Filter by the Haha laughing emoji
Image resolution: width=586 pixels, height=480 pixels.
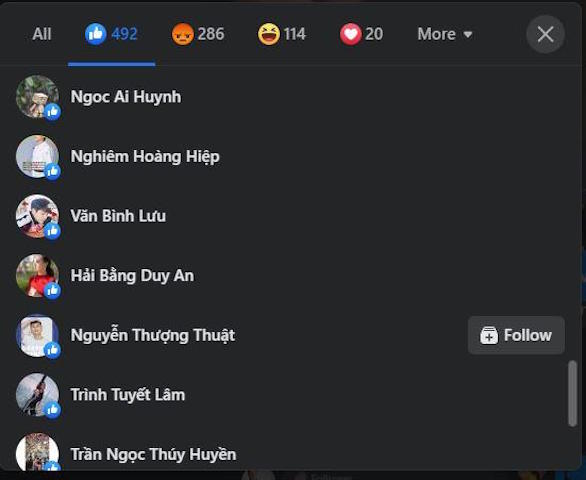pos(269,34)
